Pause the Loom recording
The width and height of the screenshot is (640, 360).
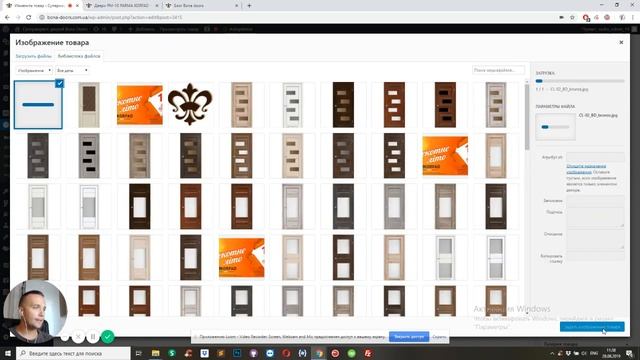pos(93,337)
